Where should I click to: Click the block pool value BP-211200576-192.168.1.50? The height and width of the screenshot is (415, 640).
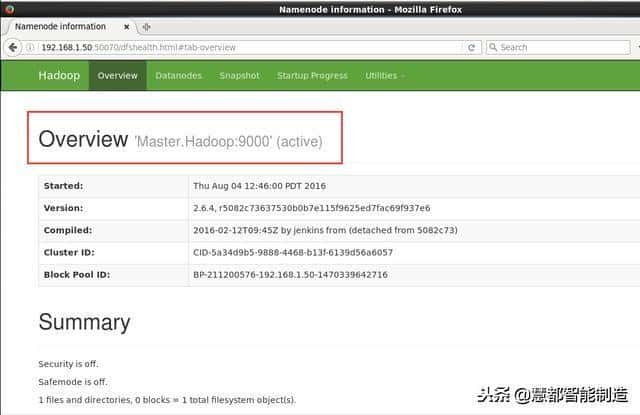coord(290,275)
